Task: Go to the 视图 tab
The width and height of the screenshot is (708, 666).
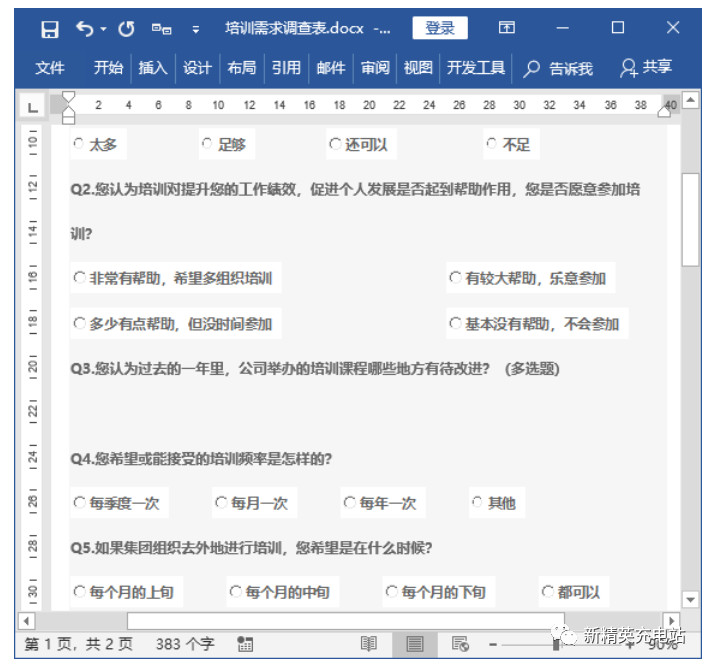Action: 418,68
